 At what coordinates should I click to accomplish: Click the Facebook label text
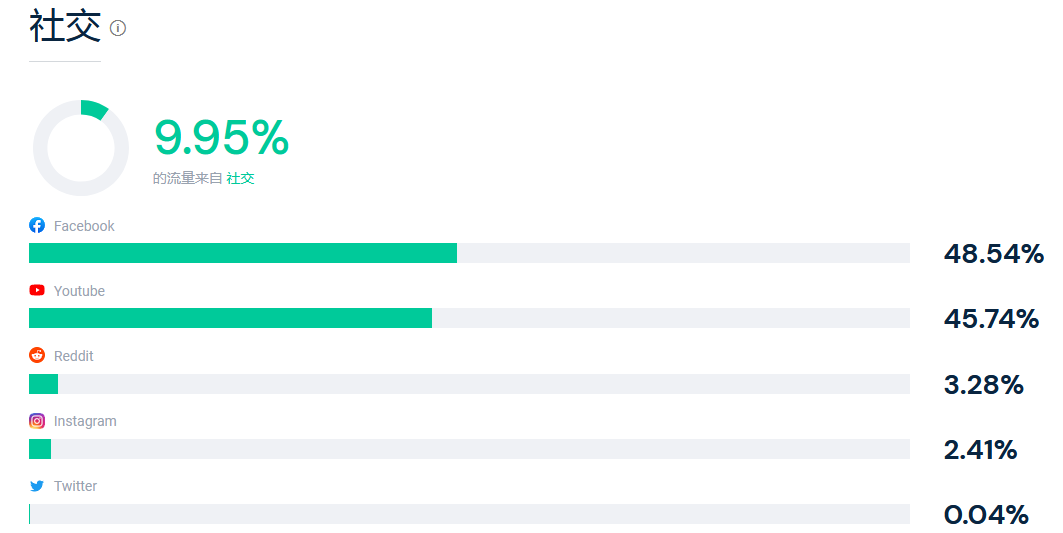(84, 226)
